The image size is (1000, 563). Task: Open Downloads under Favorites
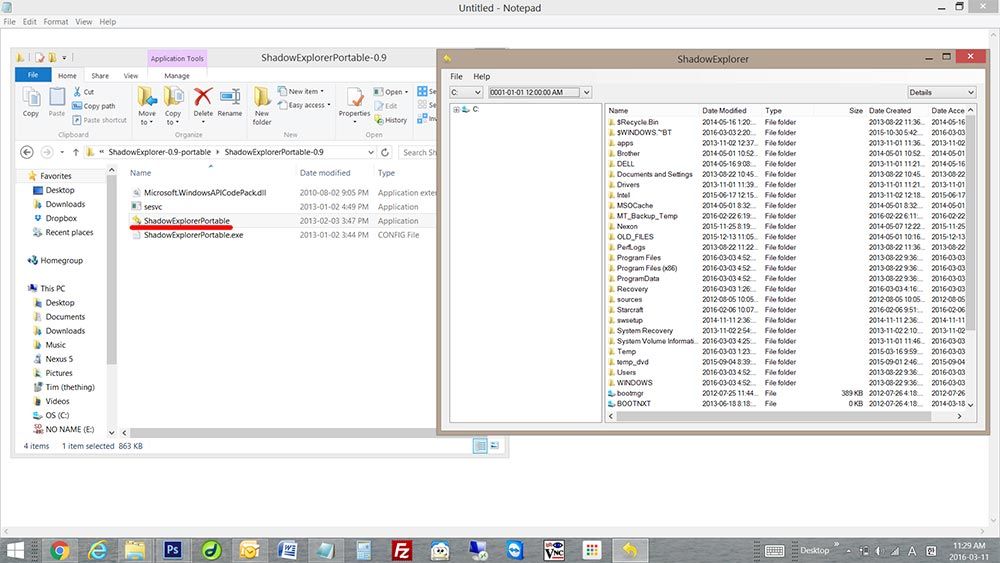(65, 204)
